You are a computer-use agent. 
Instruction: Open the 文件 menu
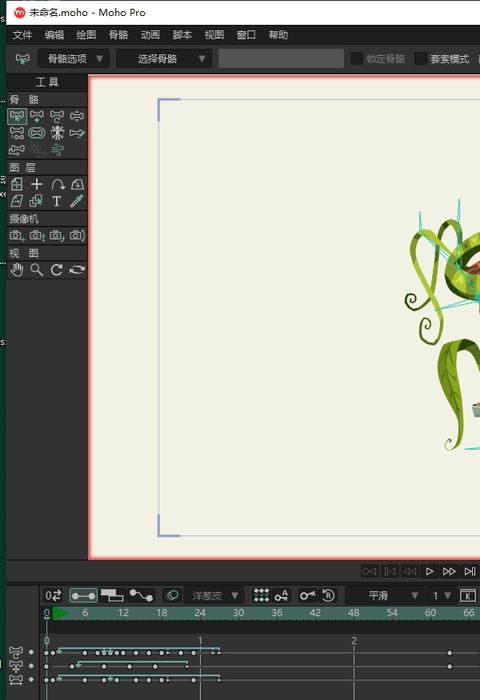(x=22, y=35)
